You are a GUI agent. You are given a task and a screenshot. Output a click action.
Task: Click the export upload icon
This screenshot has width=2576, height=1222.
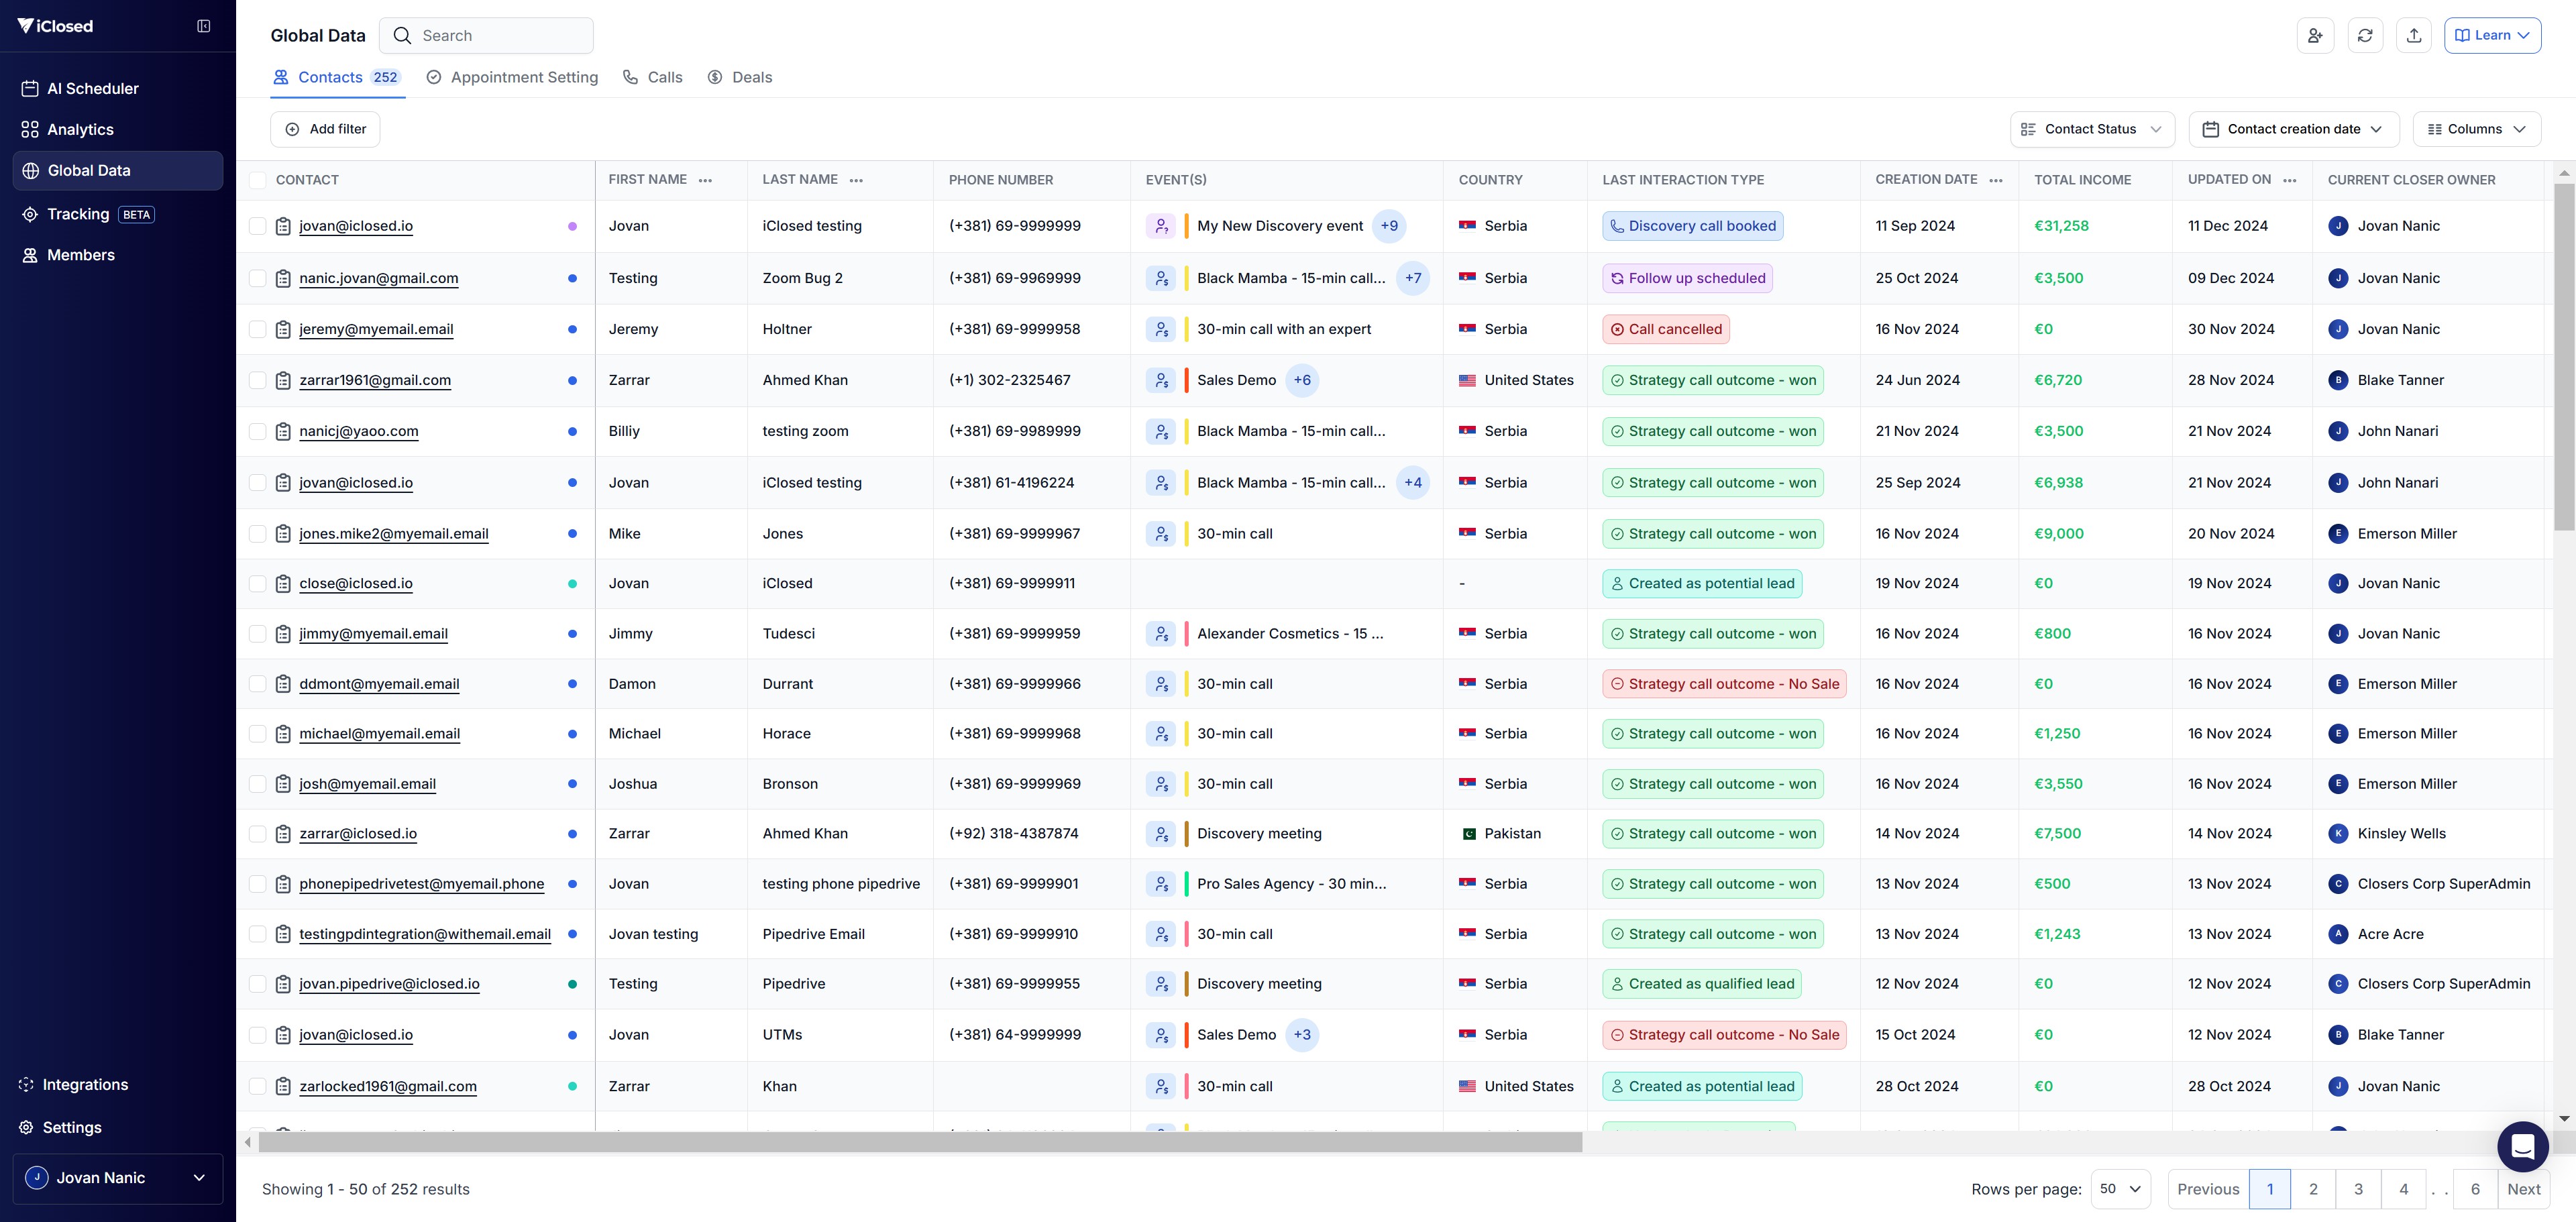[x=2413, y=35]
